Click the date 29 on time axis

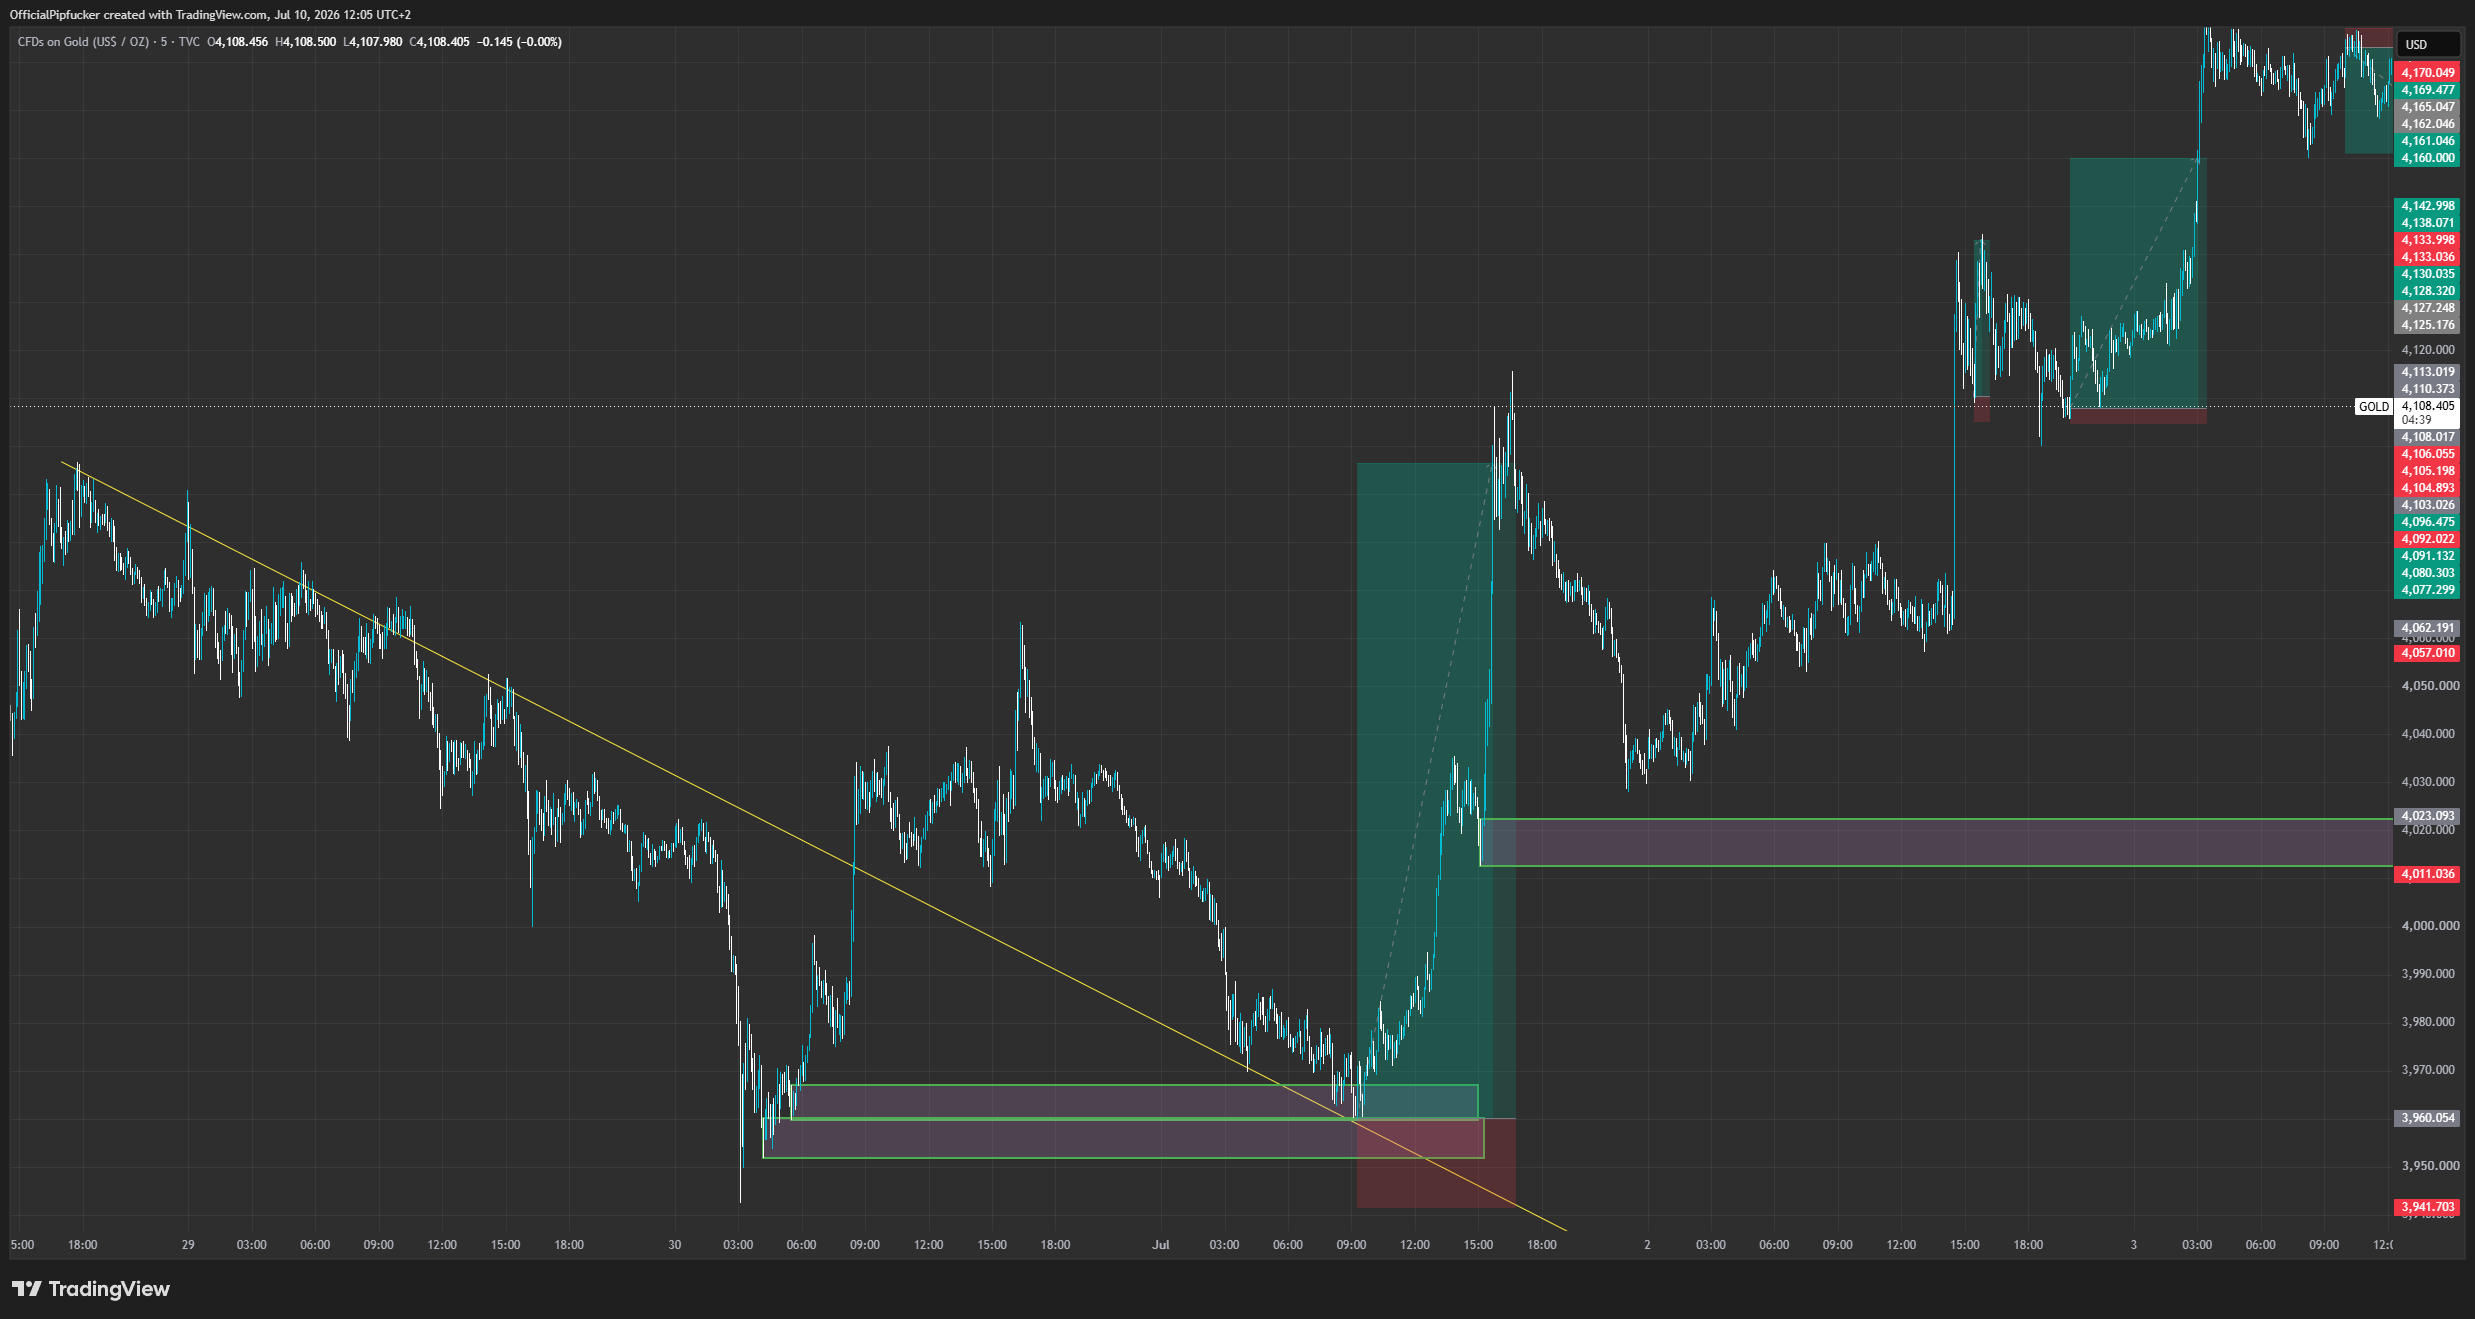click(188, 1245)
